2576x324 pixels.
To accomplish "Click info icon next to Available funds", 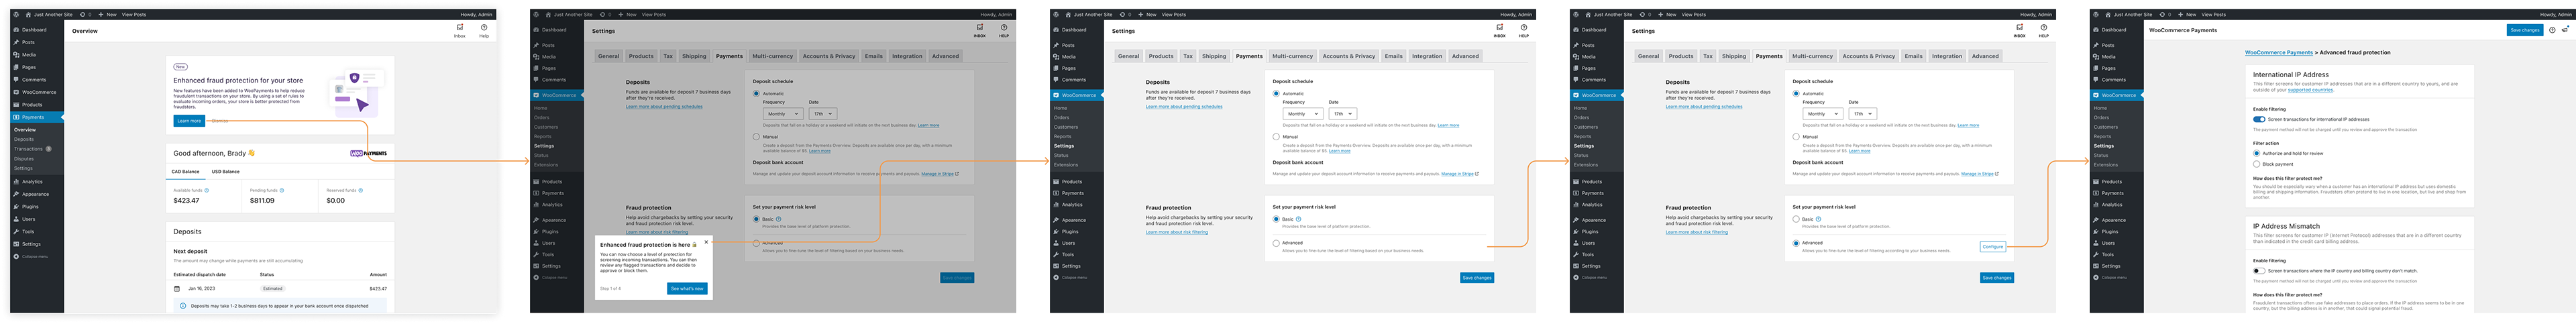I will point(207,190).
